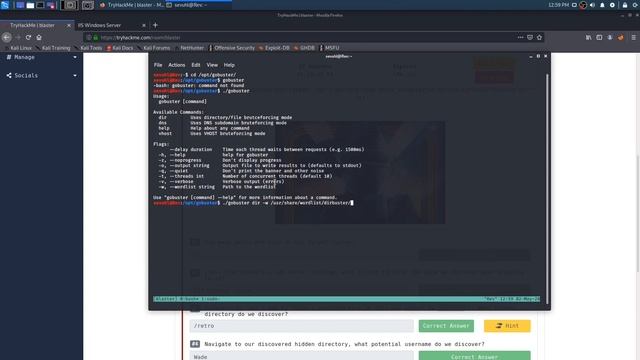Open the notifications bell in top panel
Image resolution: width=640 pixels, height=360 pixels.
click(x=602, y=5)
